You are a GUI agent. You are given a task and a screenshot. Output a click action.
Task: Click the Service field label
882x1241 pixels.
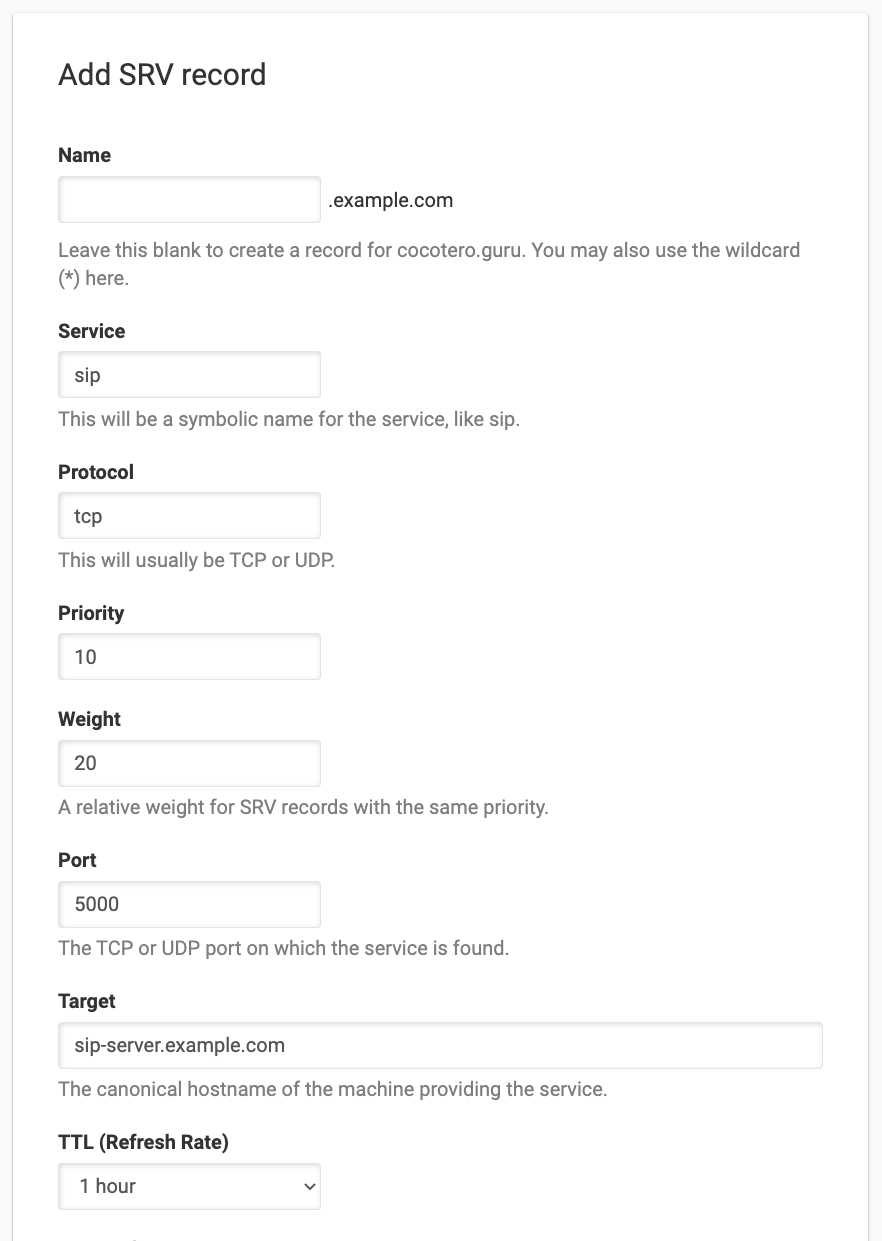[92, 331]
